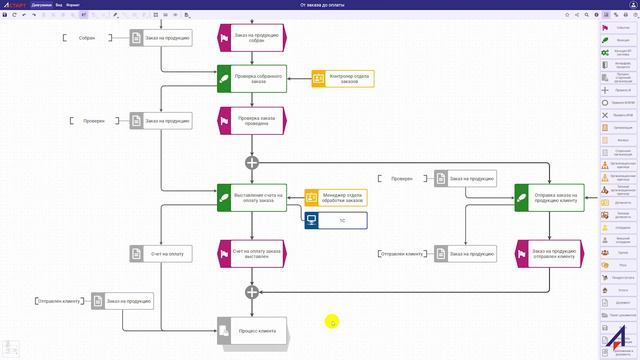The image size is (640, 360).
Task: Select the Сотрудник person element in the palette
Action: tap(618, 228)
